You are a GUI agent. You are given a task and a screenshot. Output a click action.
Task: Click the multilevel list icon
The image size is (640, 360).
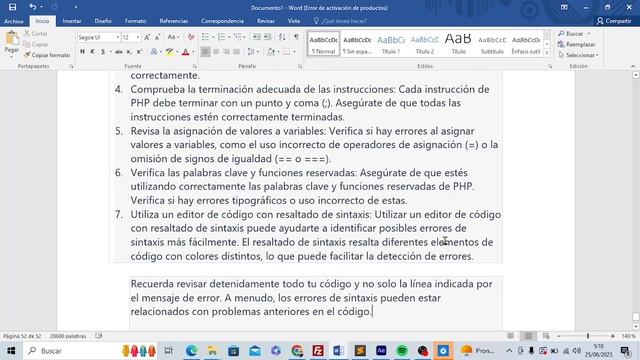pos(238,37)
